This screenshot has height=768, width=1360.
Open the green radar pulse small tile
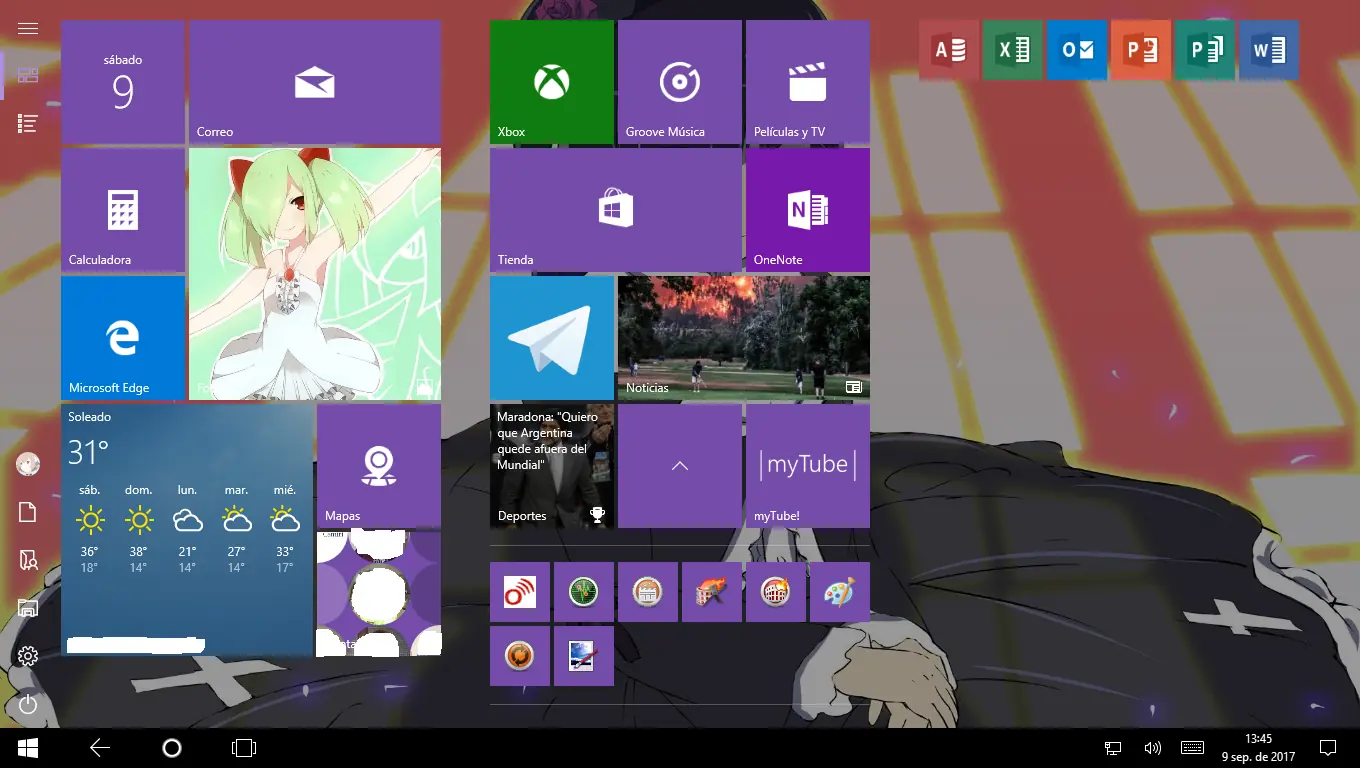pos(584,592)
